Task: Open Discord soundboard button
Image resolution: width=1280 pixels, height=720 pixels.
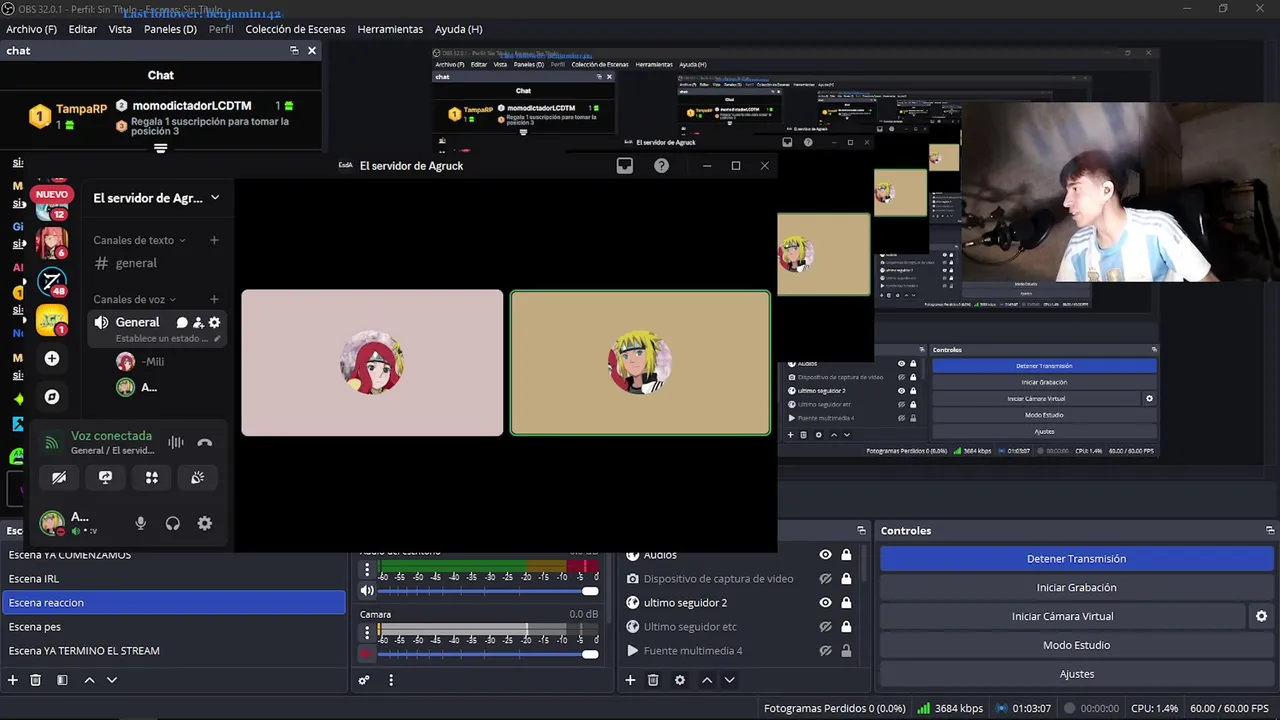Action: [x=198, y=478]
